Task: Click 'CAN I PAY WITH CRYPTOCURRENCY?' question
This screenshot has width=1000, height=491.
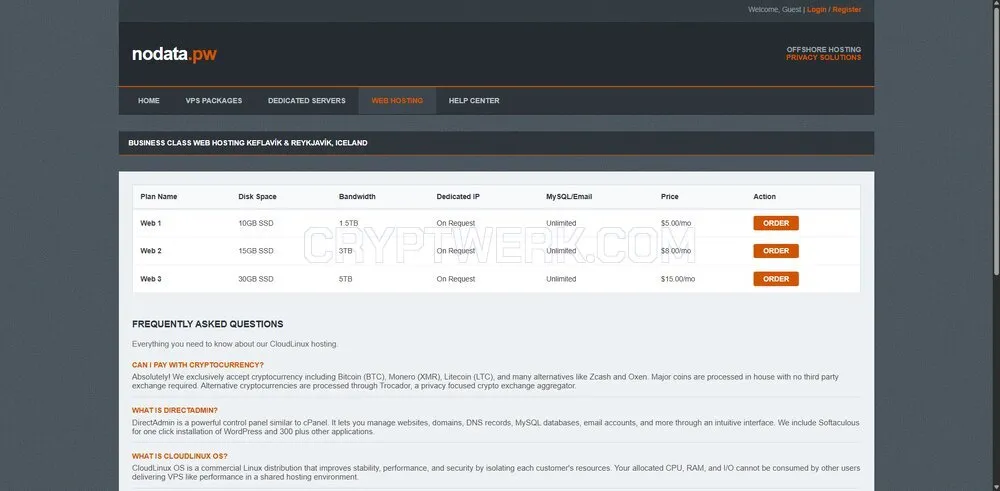Action: coord(198,365)
